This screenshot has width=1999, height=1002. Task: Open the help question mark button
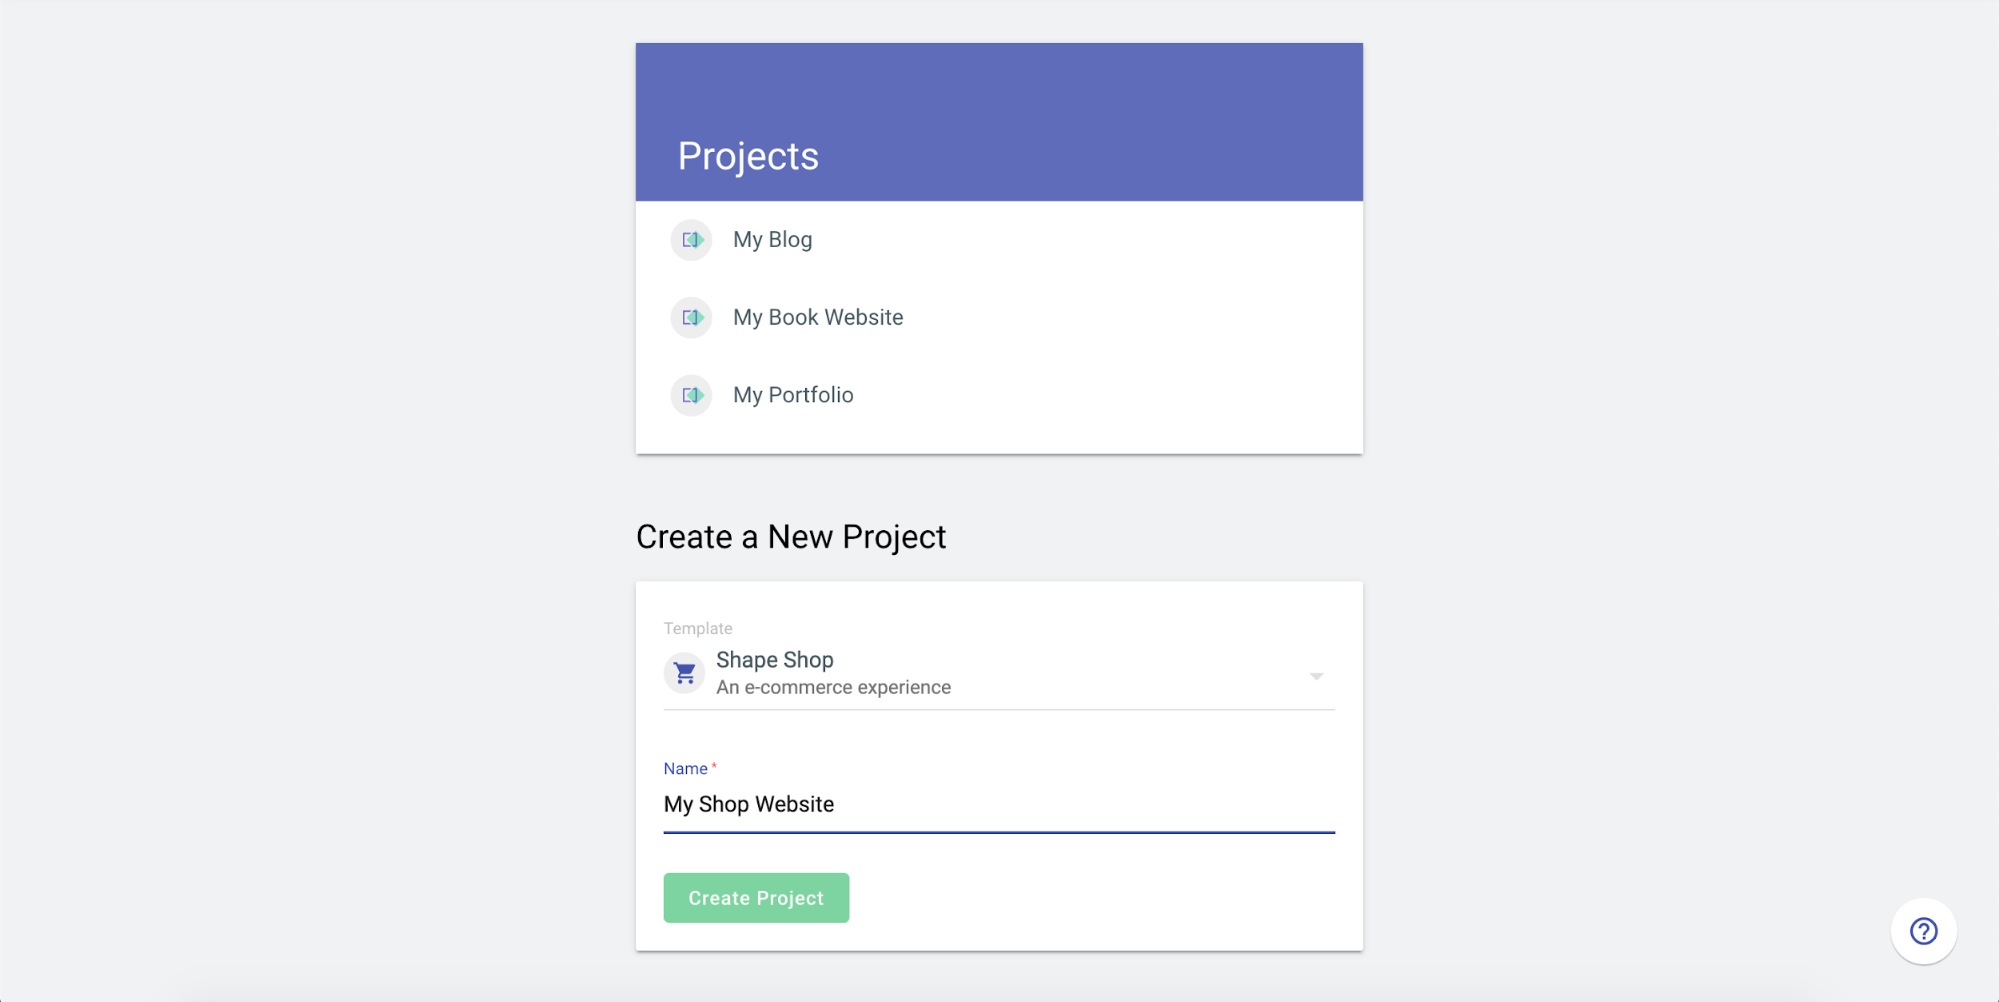tap(1923, 931)
